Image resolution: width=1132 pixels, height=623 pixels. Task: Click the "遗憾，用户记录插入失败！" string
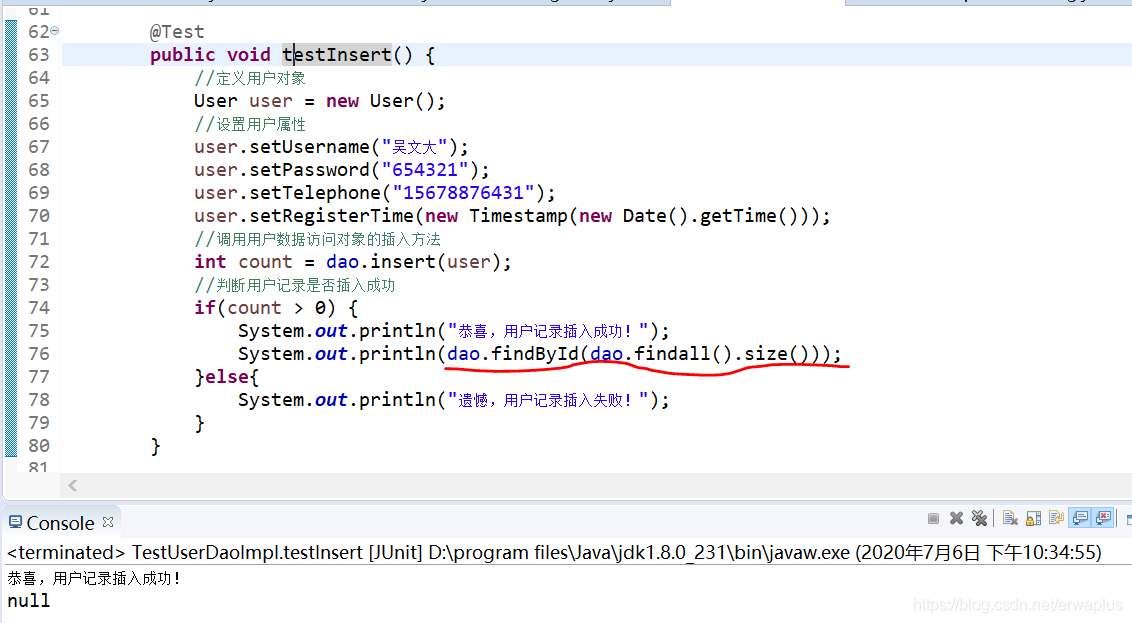(x=548, y=400)
